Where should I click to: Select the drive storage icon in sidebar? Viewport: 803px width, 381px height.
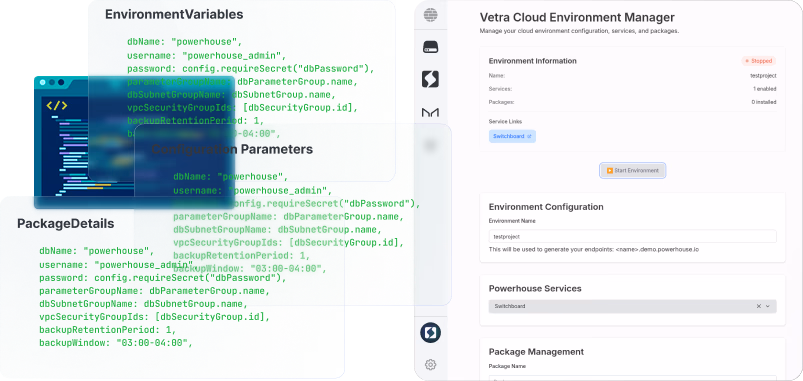point(431,48)
